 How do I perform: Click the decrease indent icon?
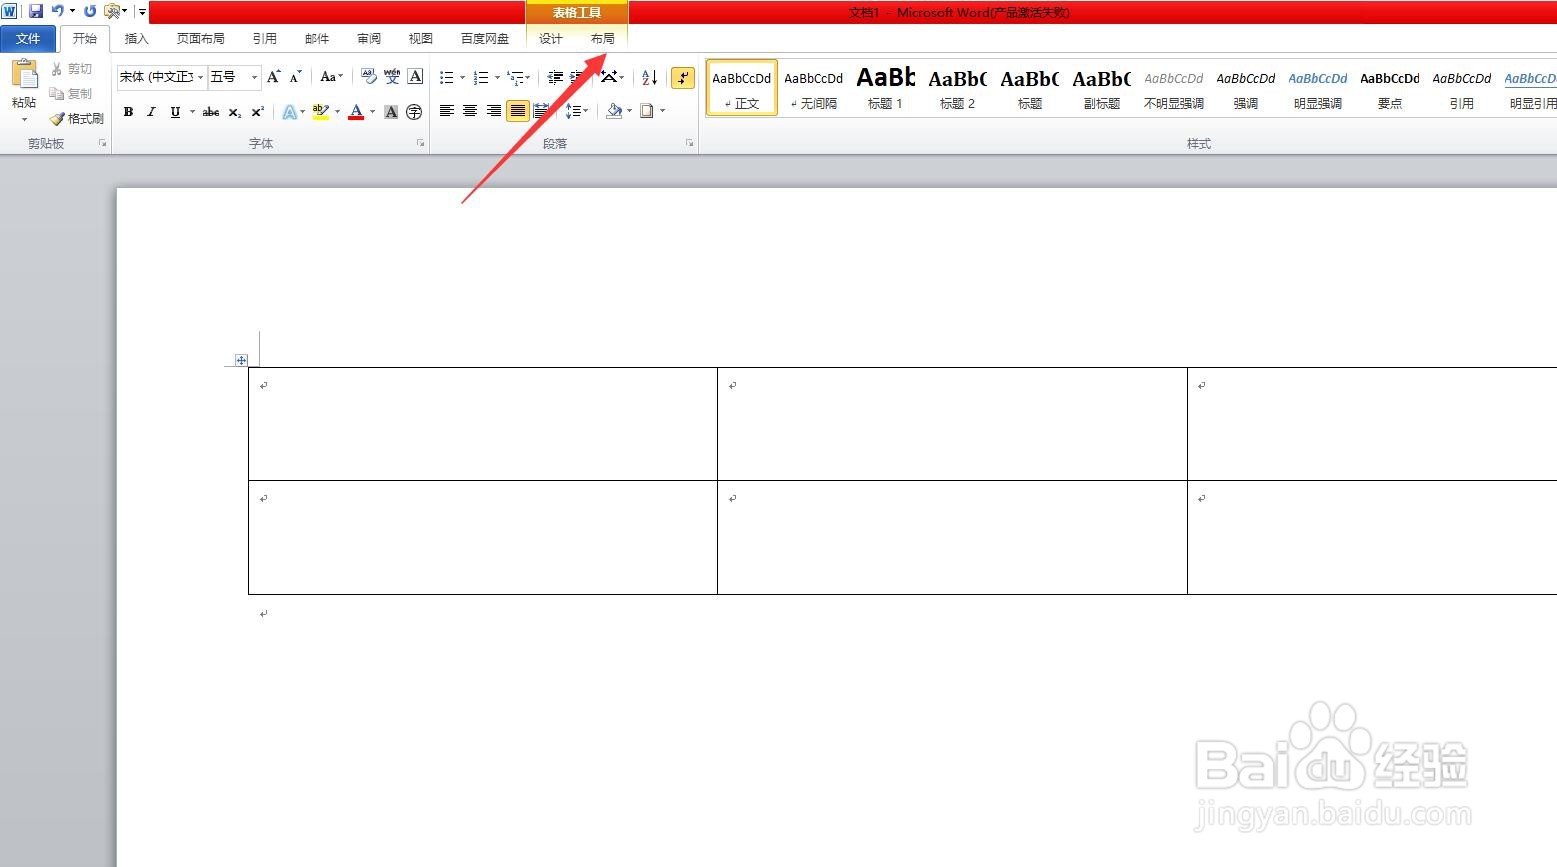pyautogui.click(x=555, y=77)
